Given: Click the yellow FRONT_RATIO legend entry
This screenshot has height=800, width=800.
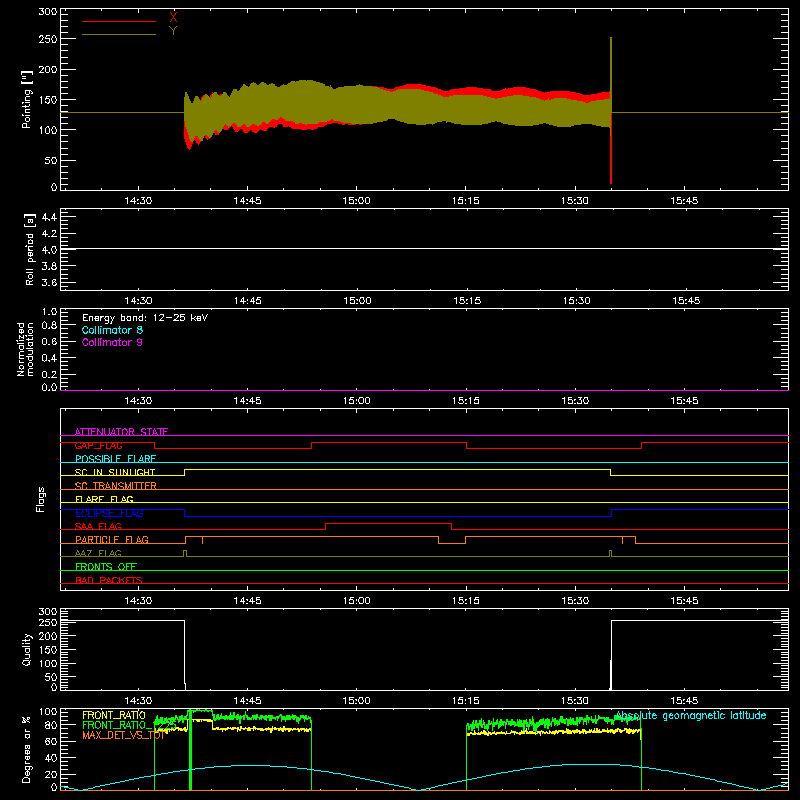Looking at the screenshot, I should pyautogui.click(x=114, y=715).
